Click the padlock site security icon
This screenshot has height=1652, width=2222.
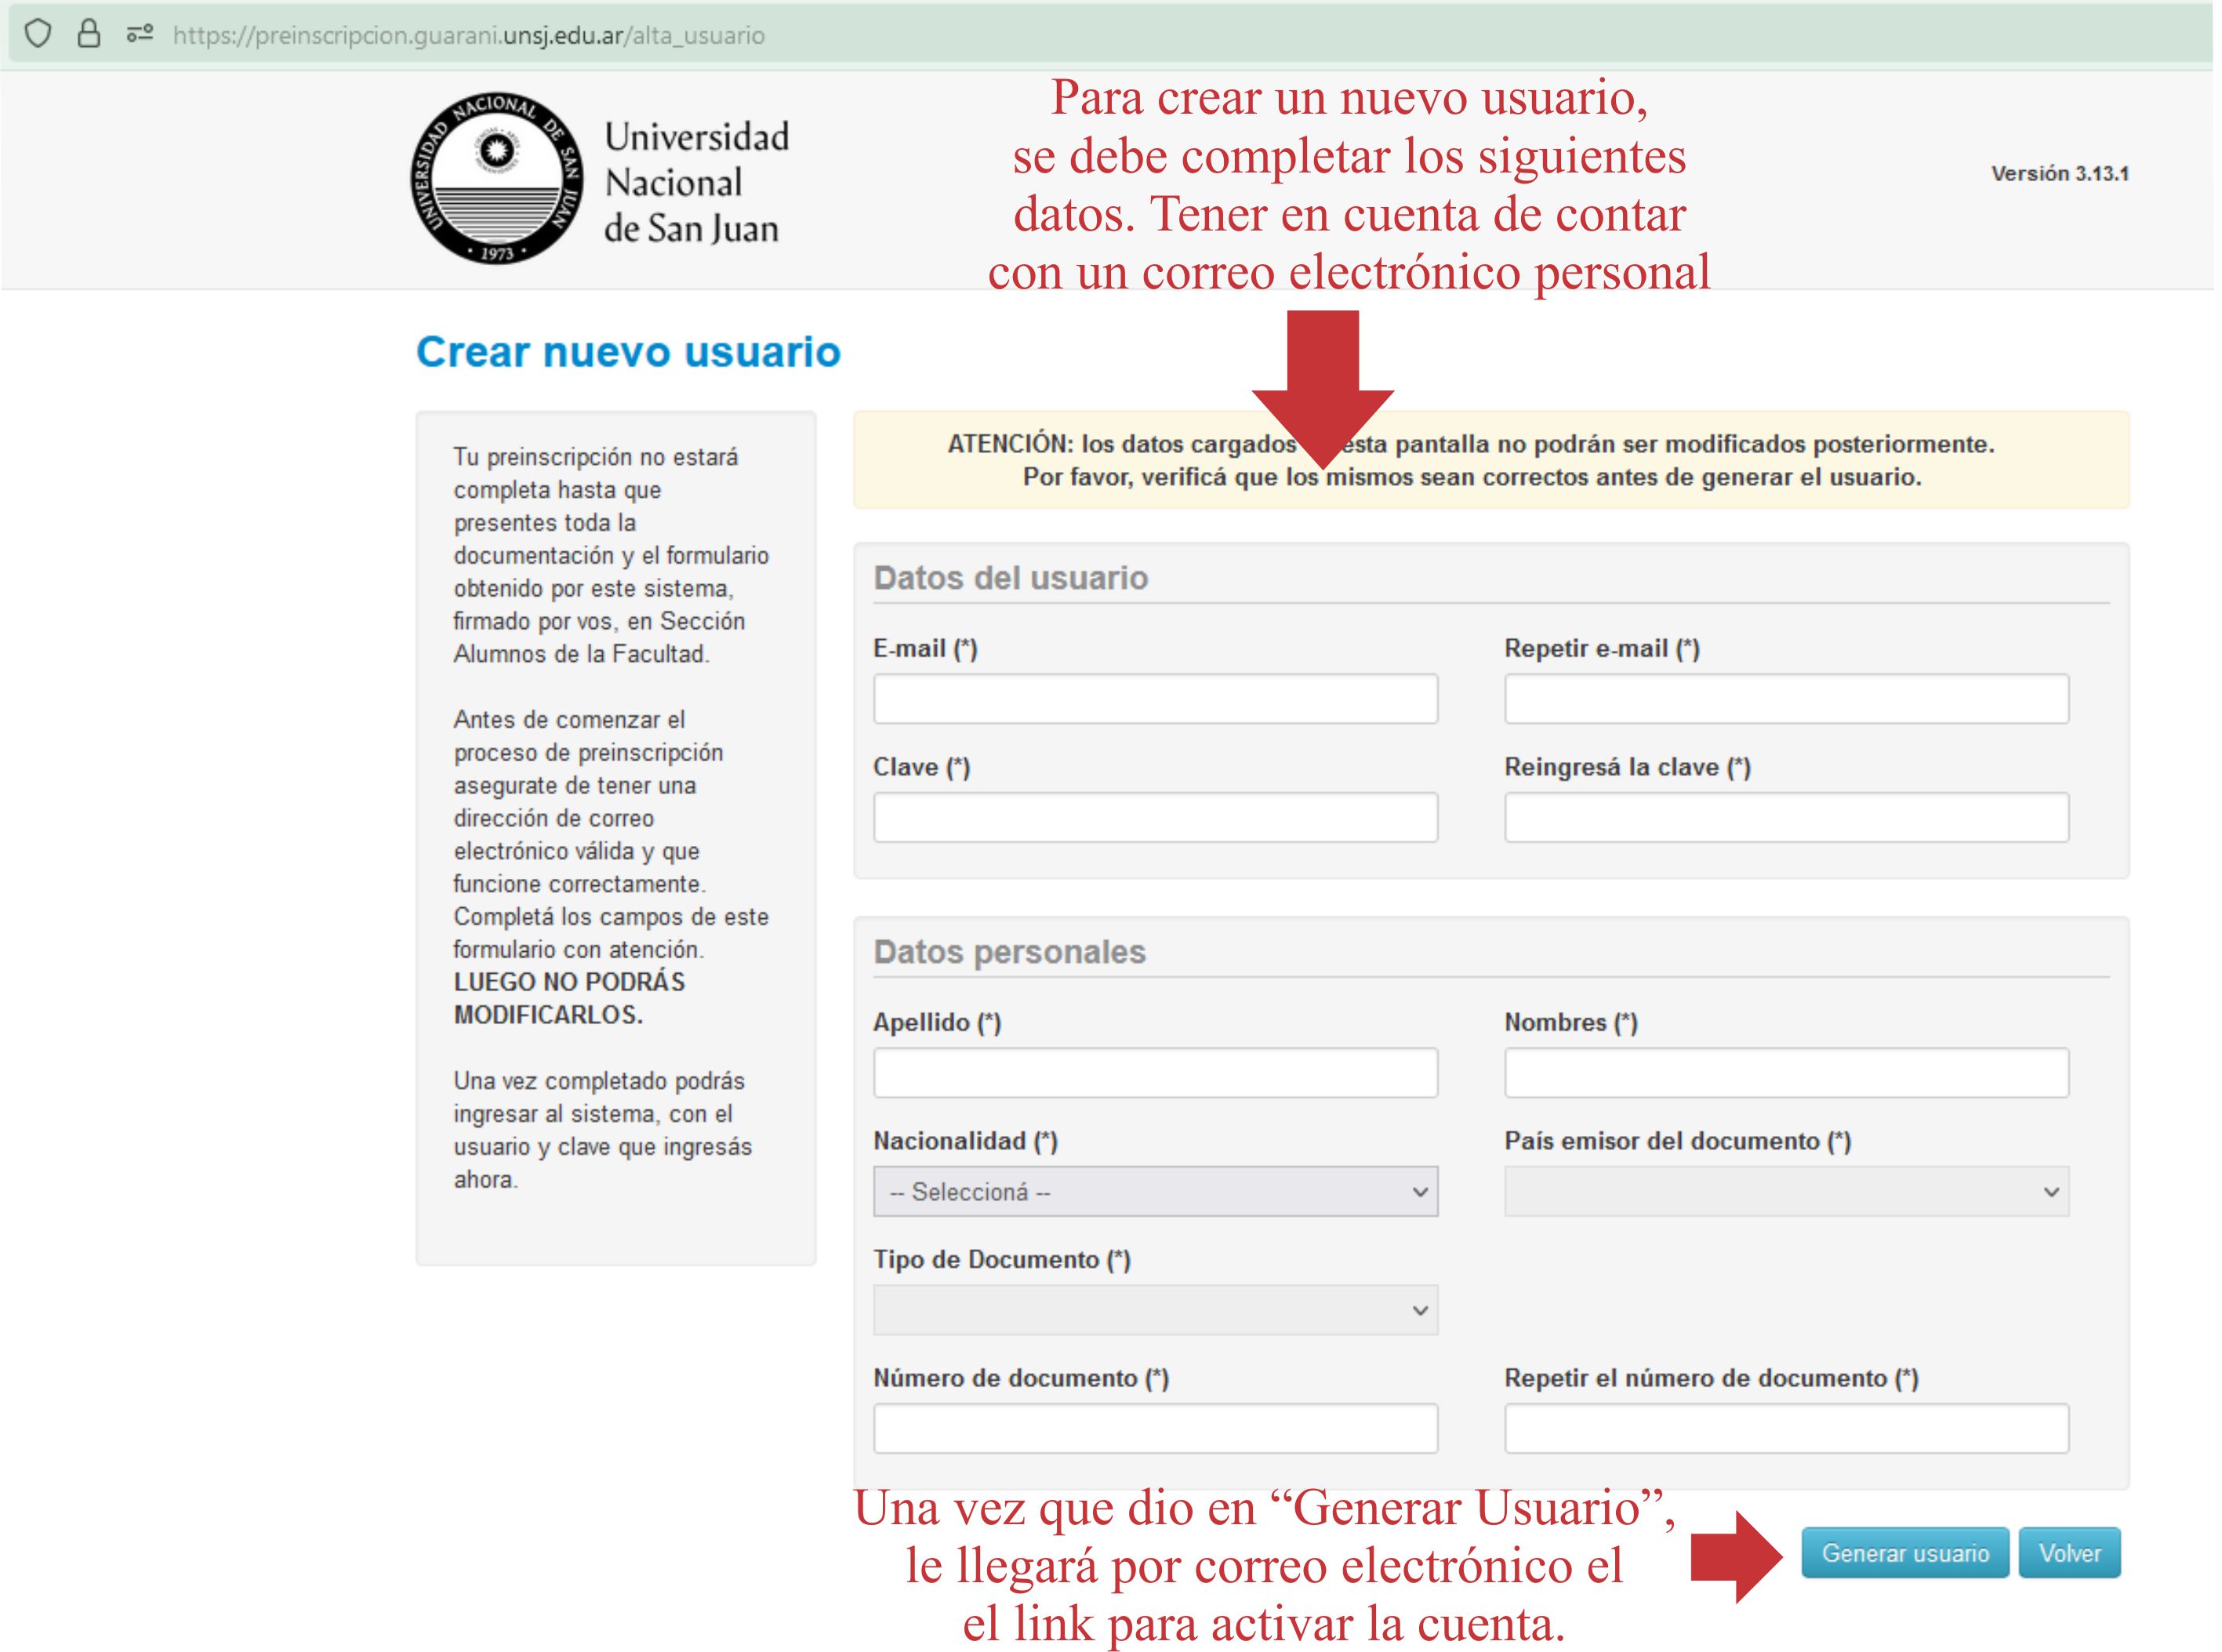coord(89,35)
